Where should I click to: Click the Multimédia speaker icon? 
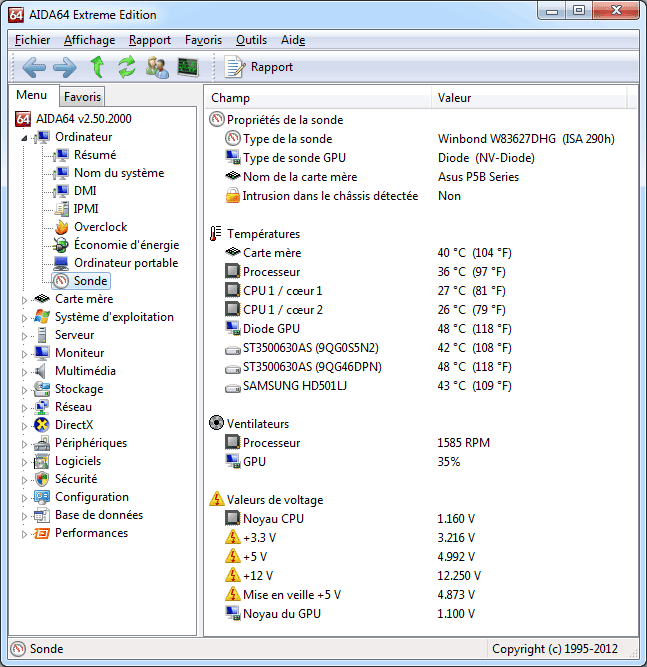click(41, 371)
